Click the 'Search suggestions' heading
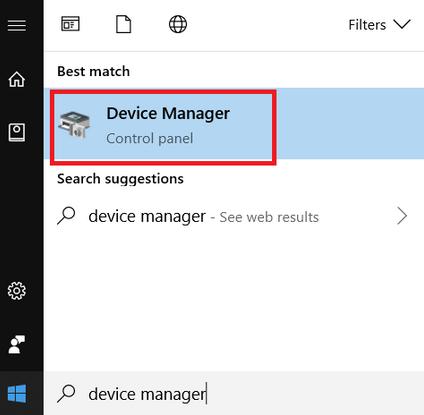The image size is (424, 415). [x=120, y=179]
